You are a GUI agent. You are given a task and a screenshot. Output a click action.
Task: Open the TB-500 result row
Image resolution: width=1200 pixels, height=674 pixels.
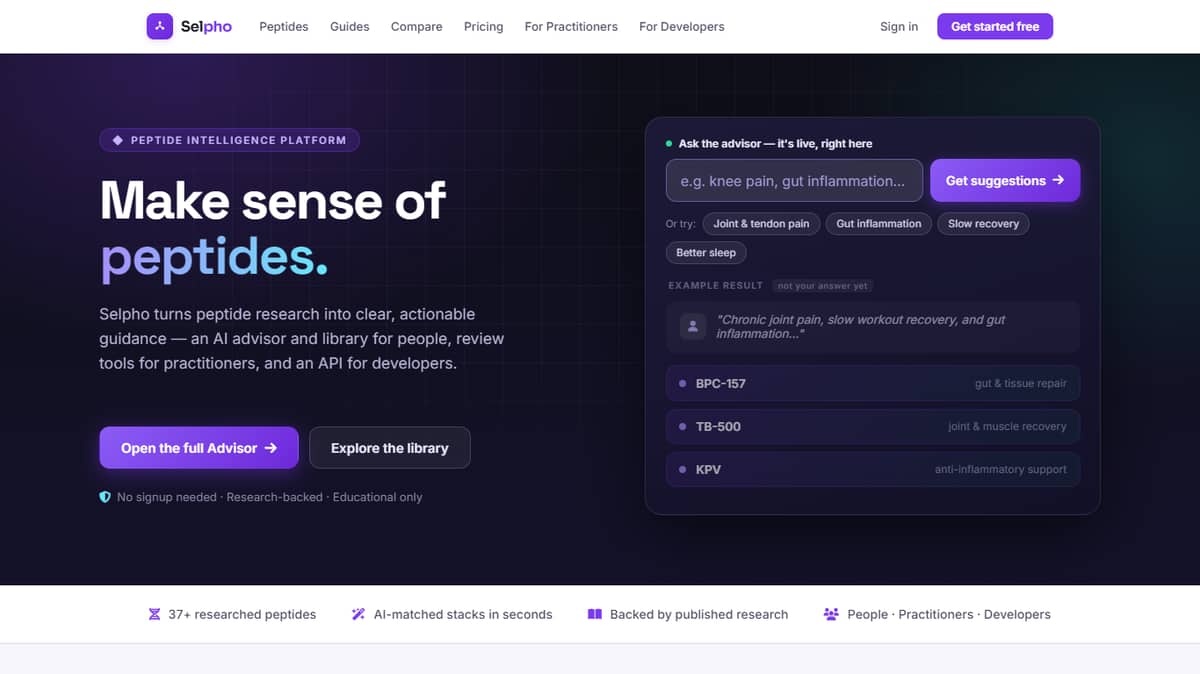pyautogui.click(x=873, y=427)
